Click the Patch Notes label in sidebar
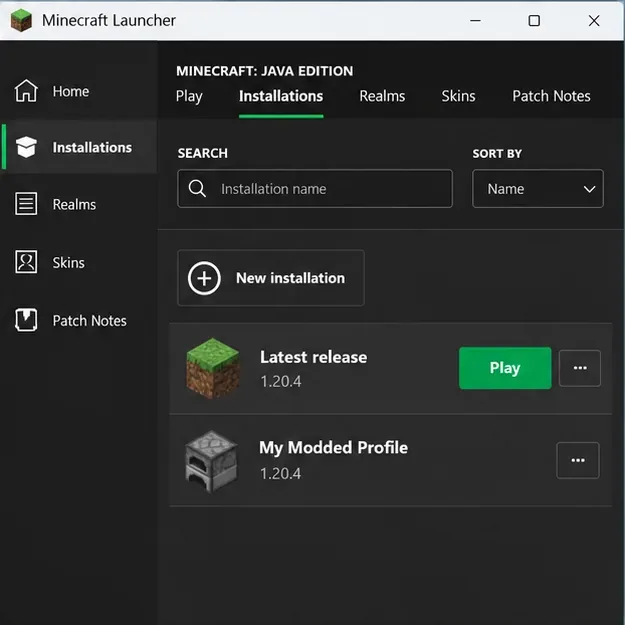The width and height of the screenshot is (625, 625). (90, 321)
